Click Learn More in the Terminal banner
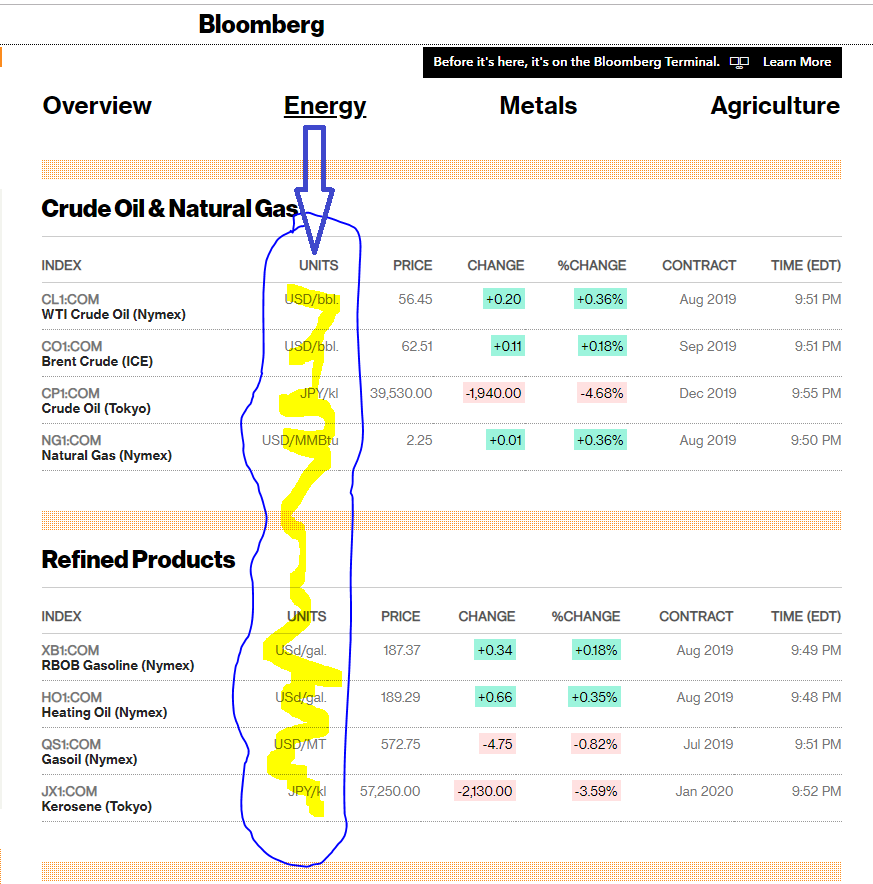Image resolution: width=873 pixels, height=884 pixels. coord(796,62)
